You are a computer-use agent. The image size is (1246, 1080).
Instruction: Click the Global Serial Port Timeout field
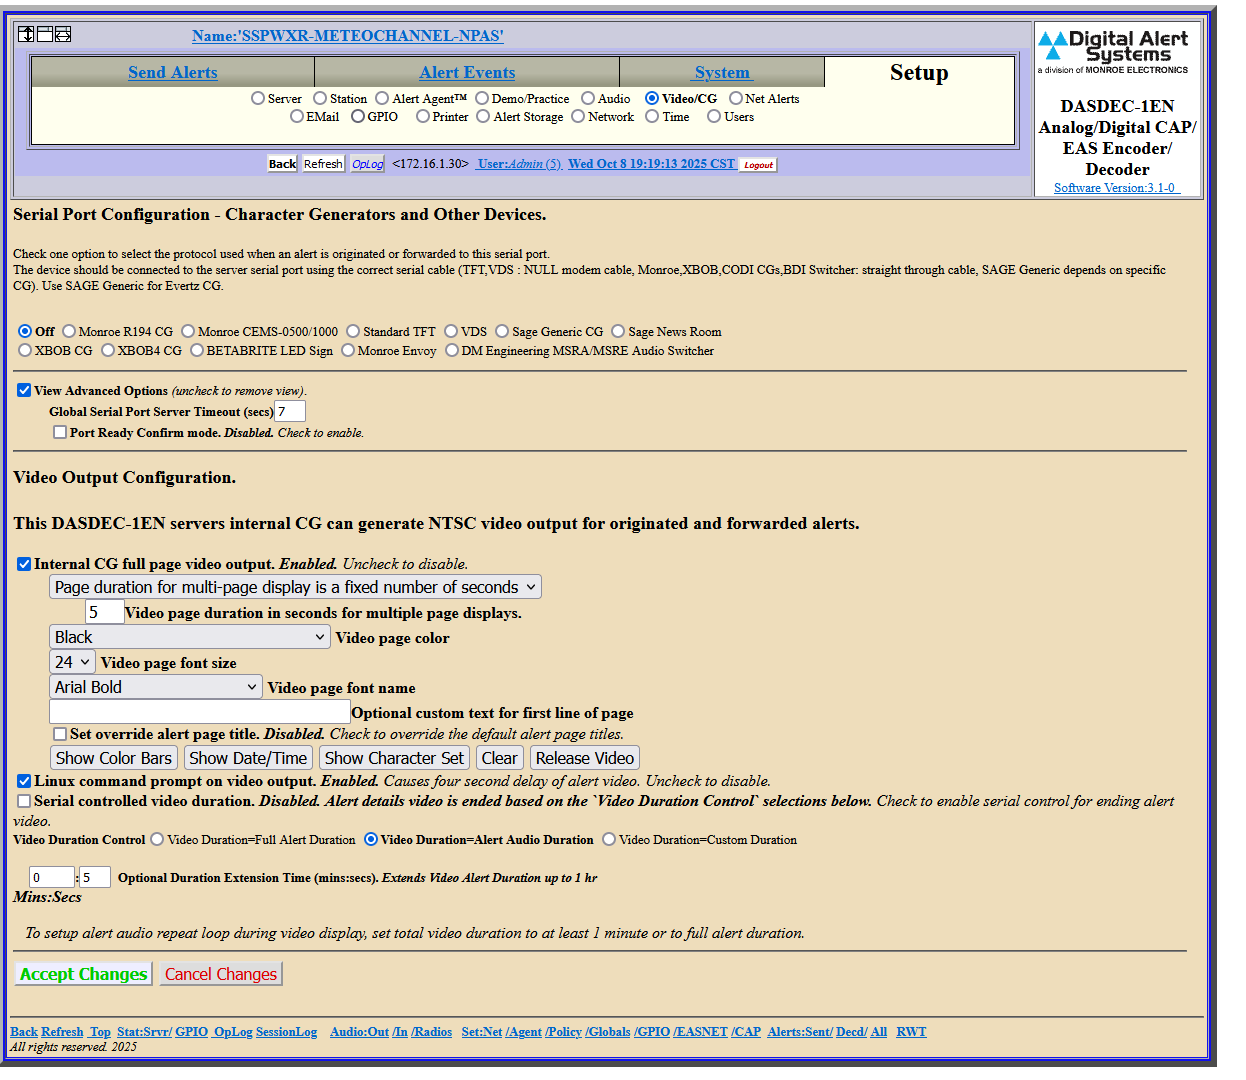(290, 411)
